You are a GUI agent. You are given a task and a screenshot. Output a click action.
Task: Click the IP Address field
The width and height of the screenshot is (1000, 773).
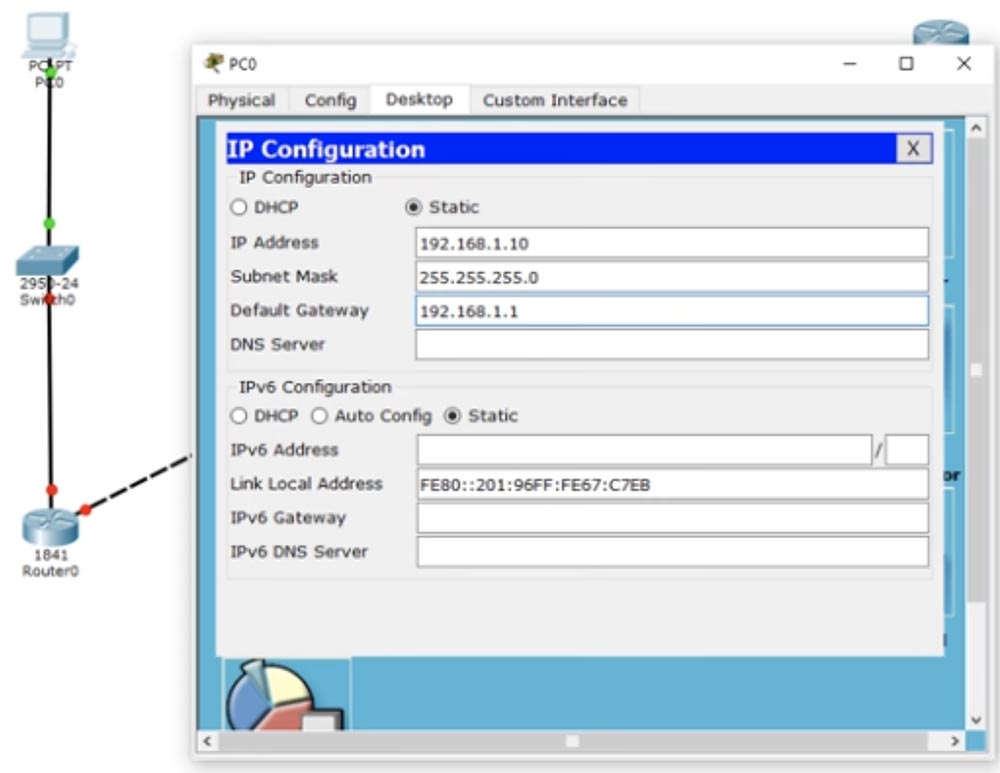pos(672,243)
